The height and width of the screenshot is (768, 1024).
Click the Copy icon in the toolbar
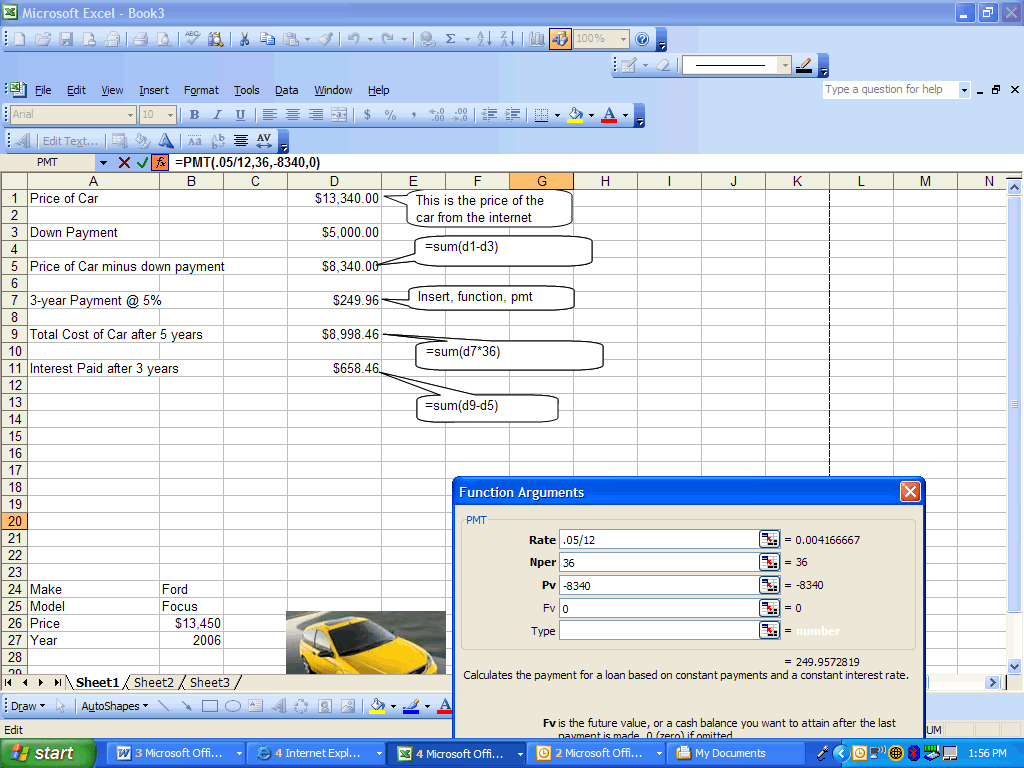(x=267, y=39)
